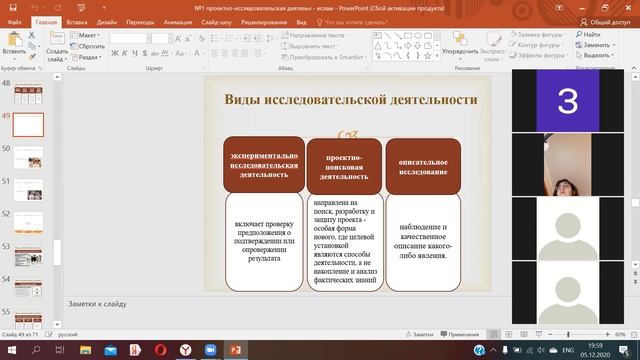Select the triangle shape in shapes gallery

pos(378,46)
